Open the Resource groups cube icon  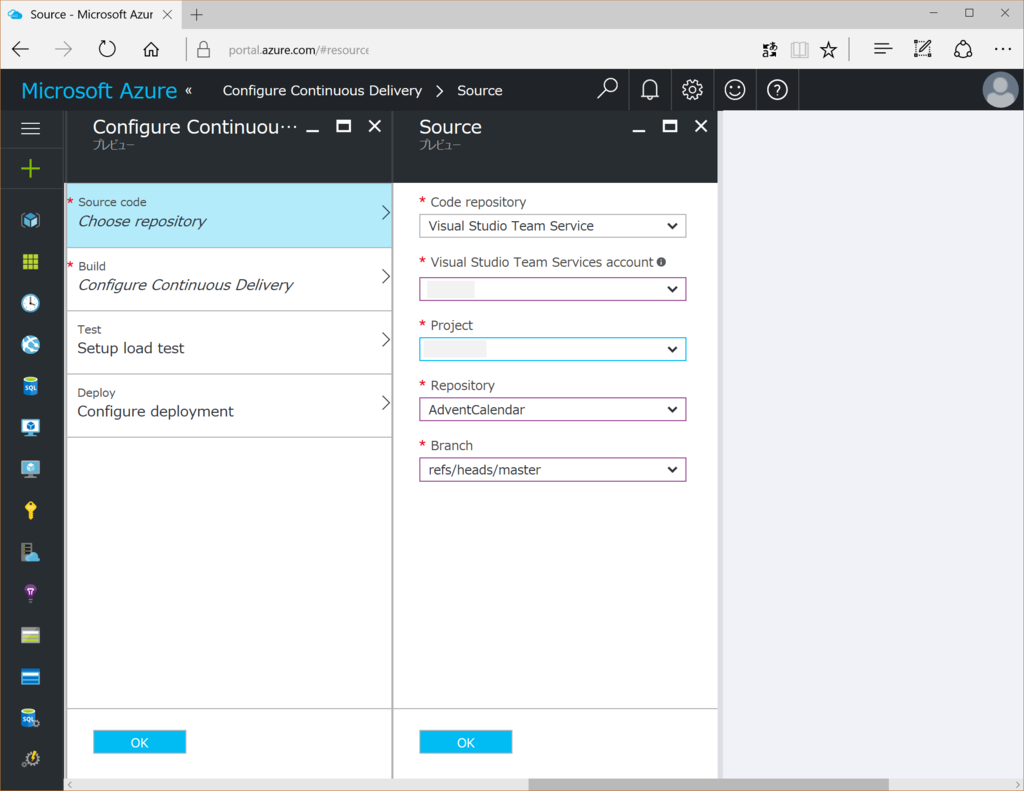click(30, 220)
